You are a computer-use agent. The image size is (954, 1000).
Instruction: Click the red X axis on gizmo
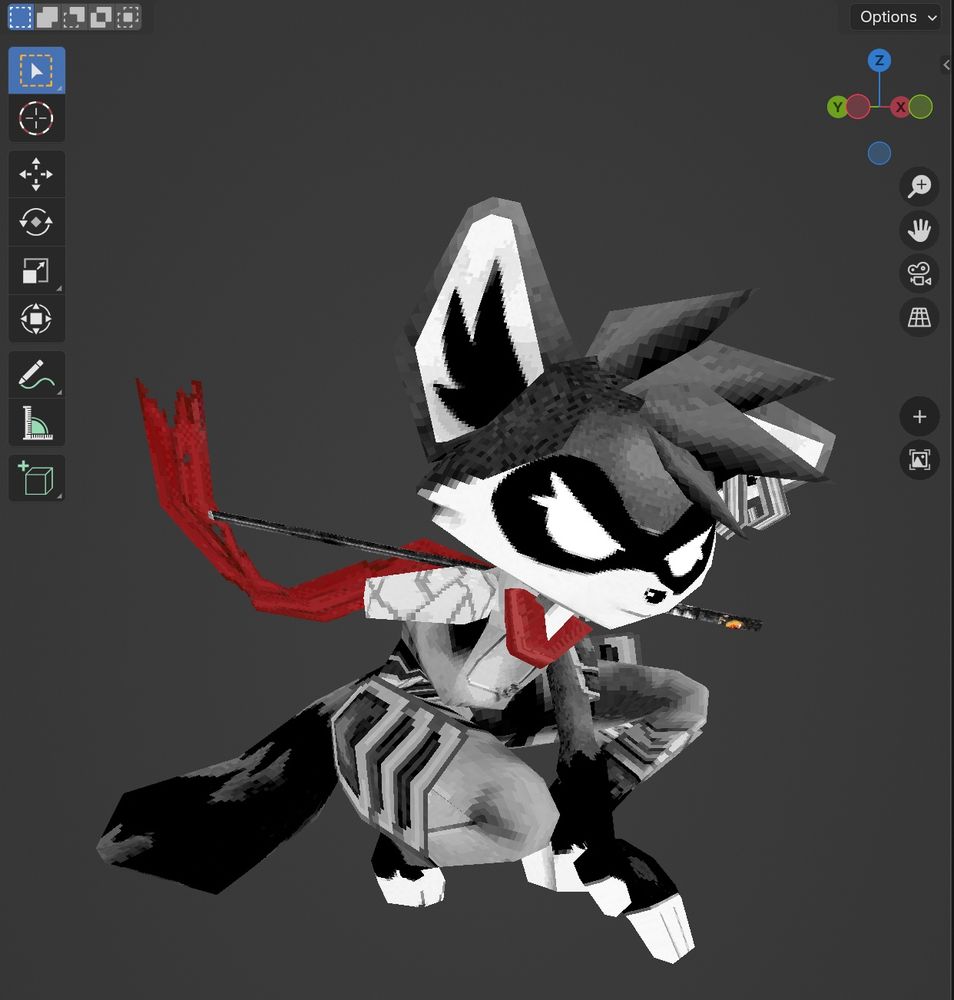(x=900, y=107)
